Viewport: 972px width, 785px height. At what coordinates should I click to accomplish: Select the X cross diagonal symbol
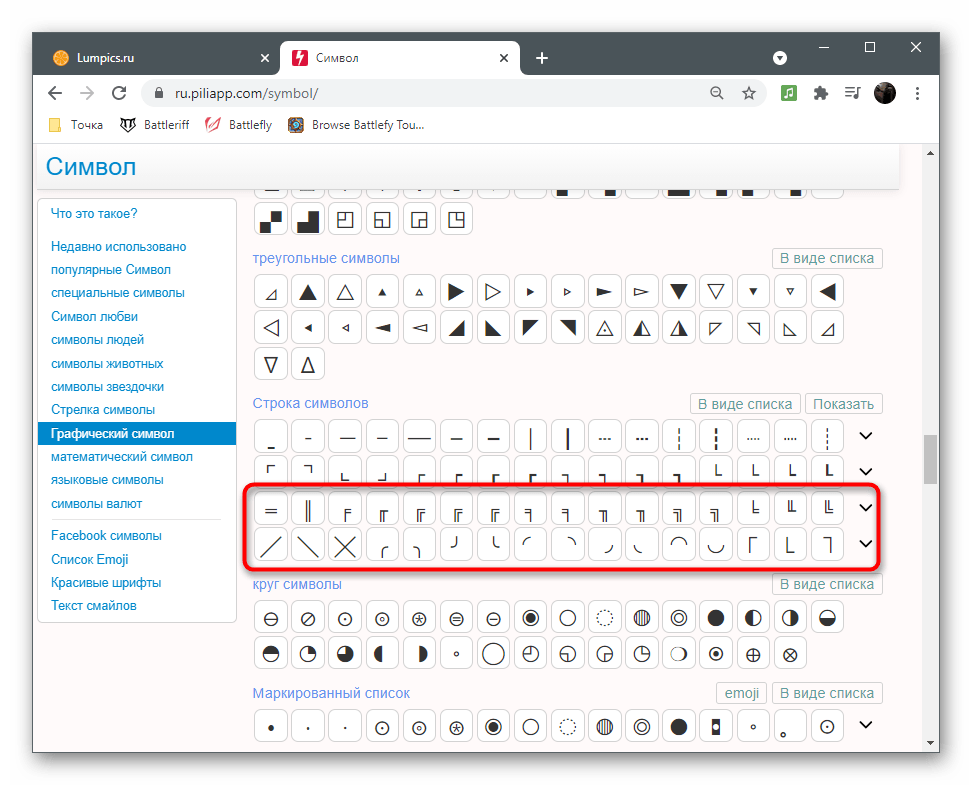coord(345,546)
